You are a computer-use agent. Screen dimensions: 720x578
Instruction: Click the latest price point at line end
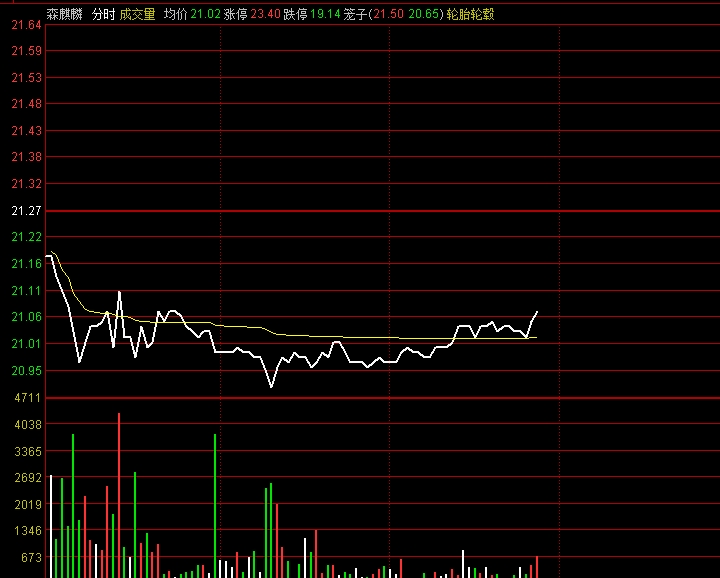[537, 312]
